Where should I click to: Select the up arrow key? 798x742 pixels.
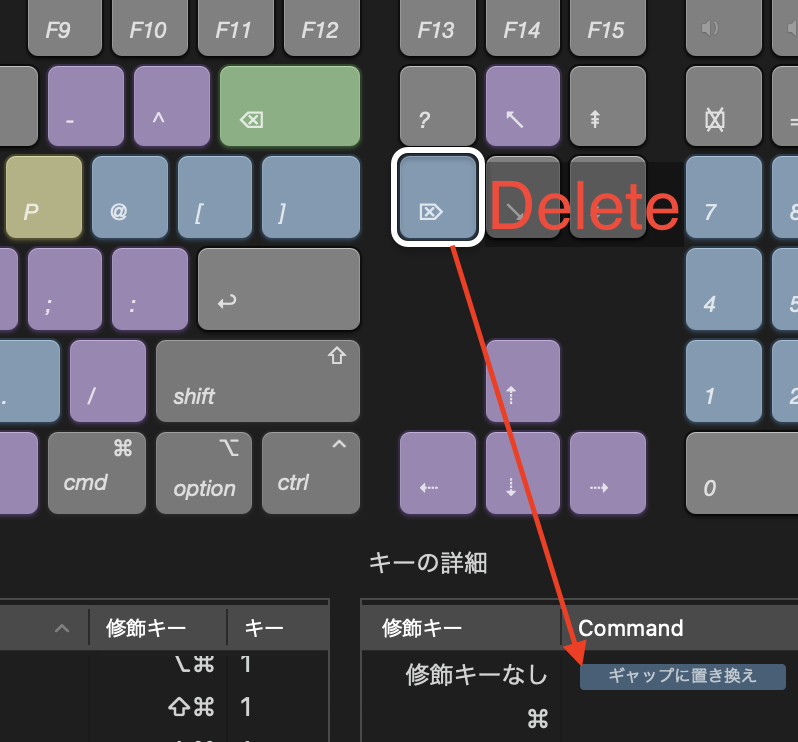[523, 381]
